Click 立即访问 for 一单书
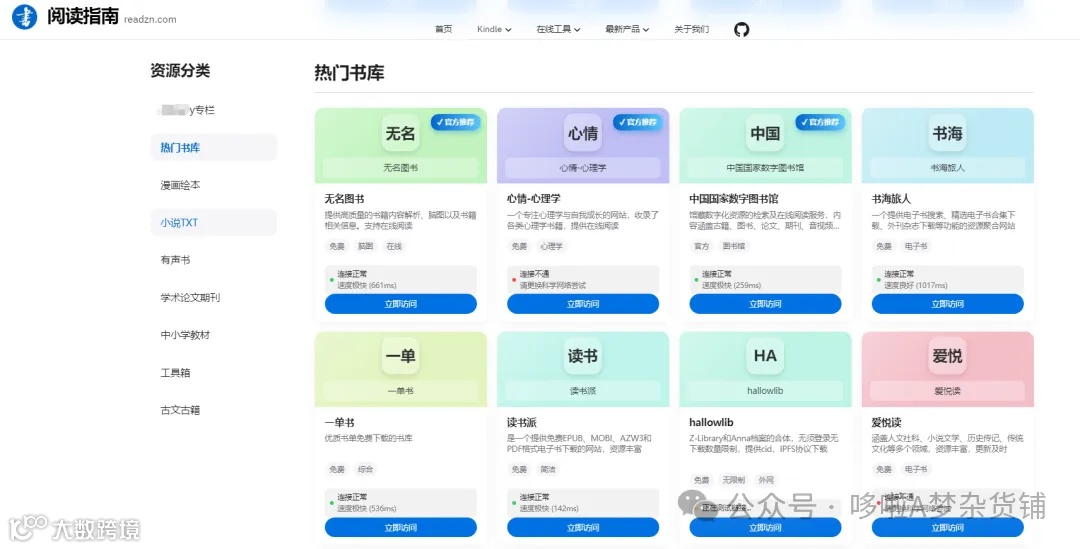The width and height of the screenshot is (1080, 549). point(401,528)
